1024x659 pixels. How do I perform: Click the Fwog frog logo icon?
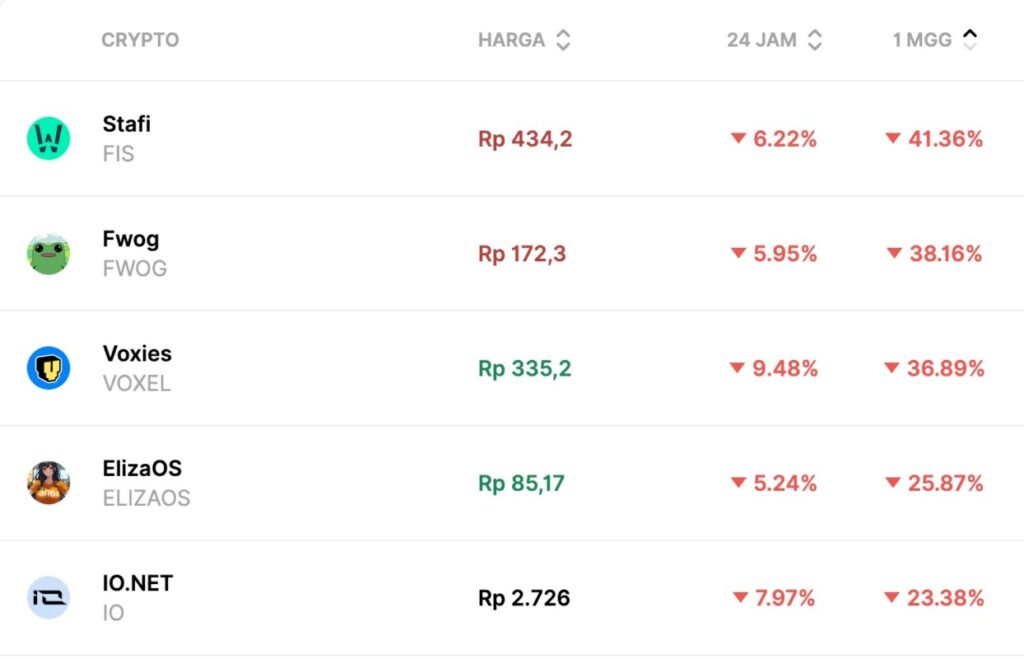[48, 253]
